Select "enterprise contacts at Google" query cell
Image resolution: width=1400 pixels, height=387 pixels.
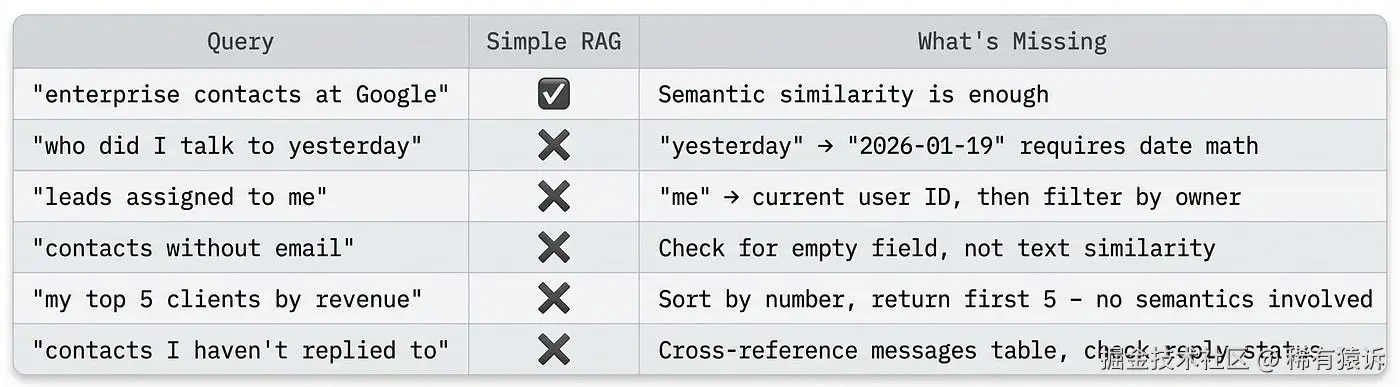coord(240,95)
